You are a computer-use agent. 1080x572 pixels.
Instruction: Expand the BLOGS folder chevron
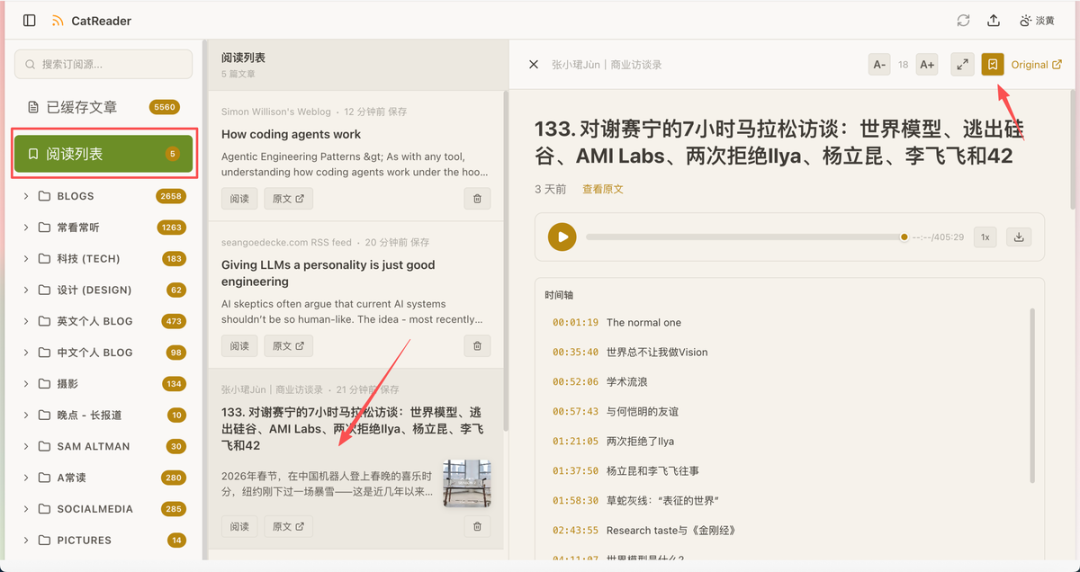click(26, 196)
